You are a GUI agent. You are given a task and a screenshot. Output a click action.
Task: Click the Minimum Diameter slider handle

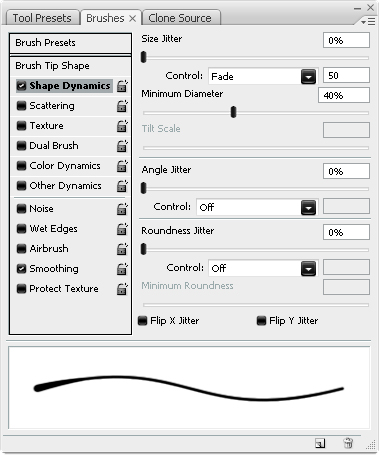click(x=233, y=112)
